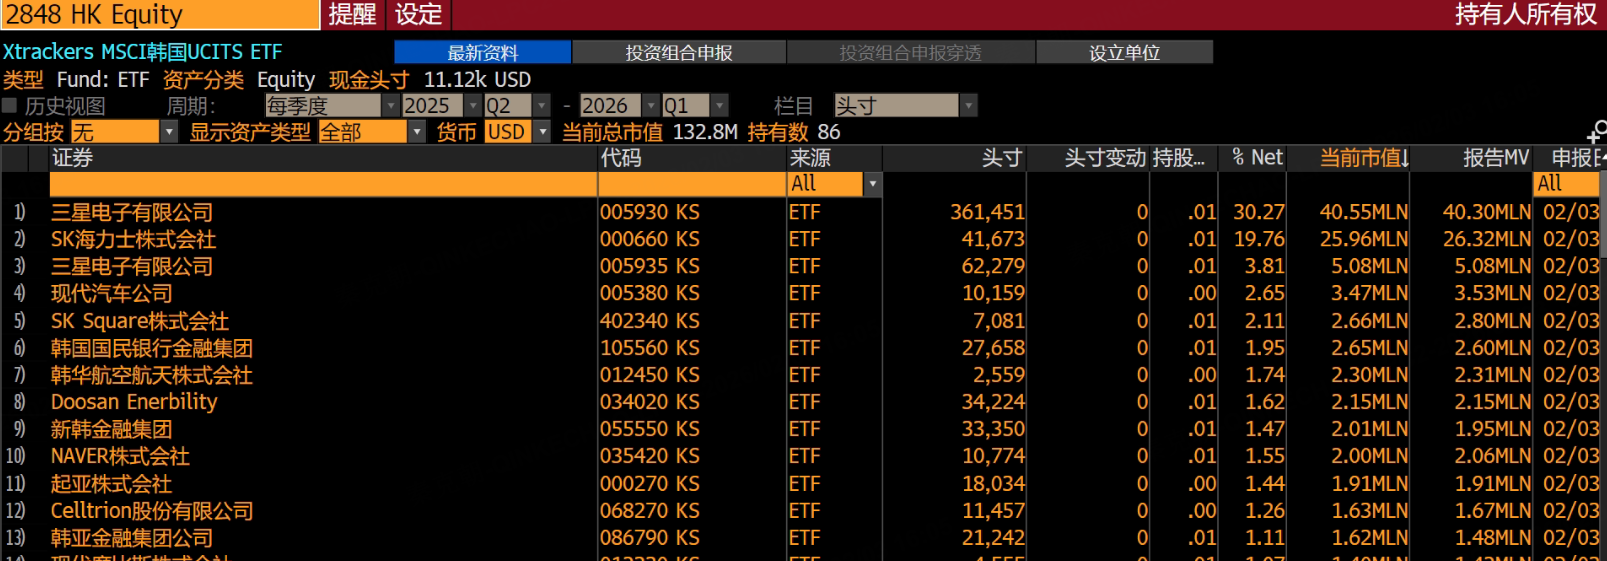Switch to the 投资组合申报穿透 tab
1607x561 pixels.
[911, 52]
